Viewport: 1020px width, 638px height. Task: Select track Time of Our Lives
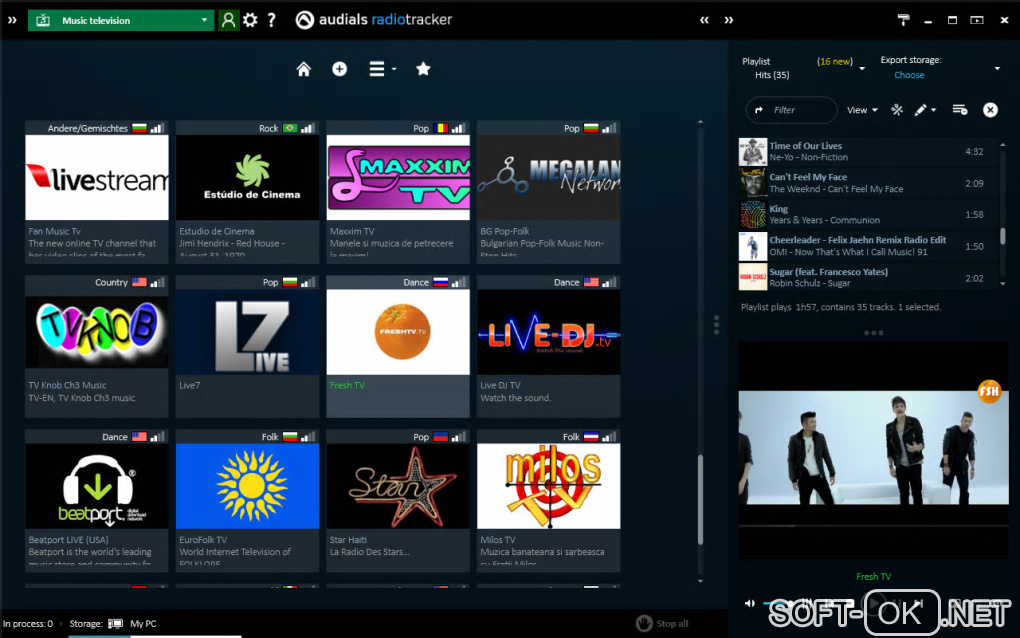868,152
